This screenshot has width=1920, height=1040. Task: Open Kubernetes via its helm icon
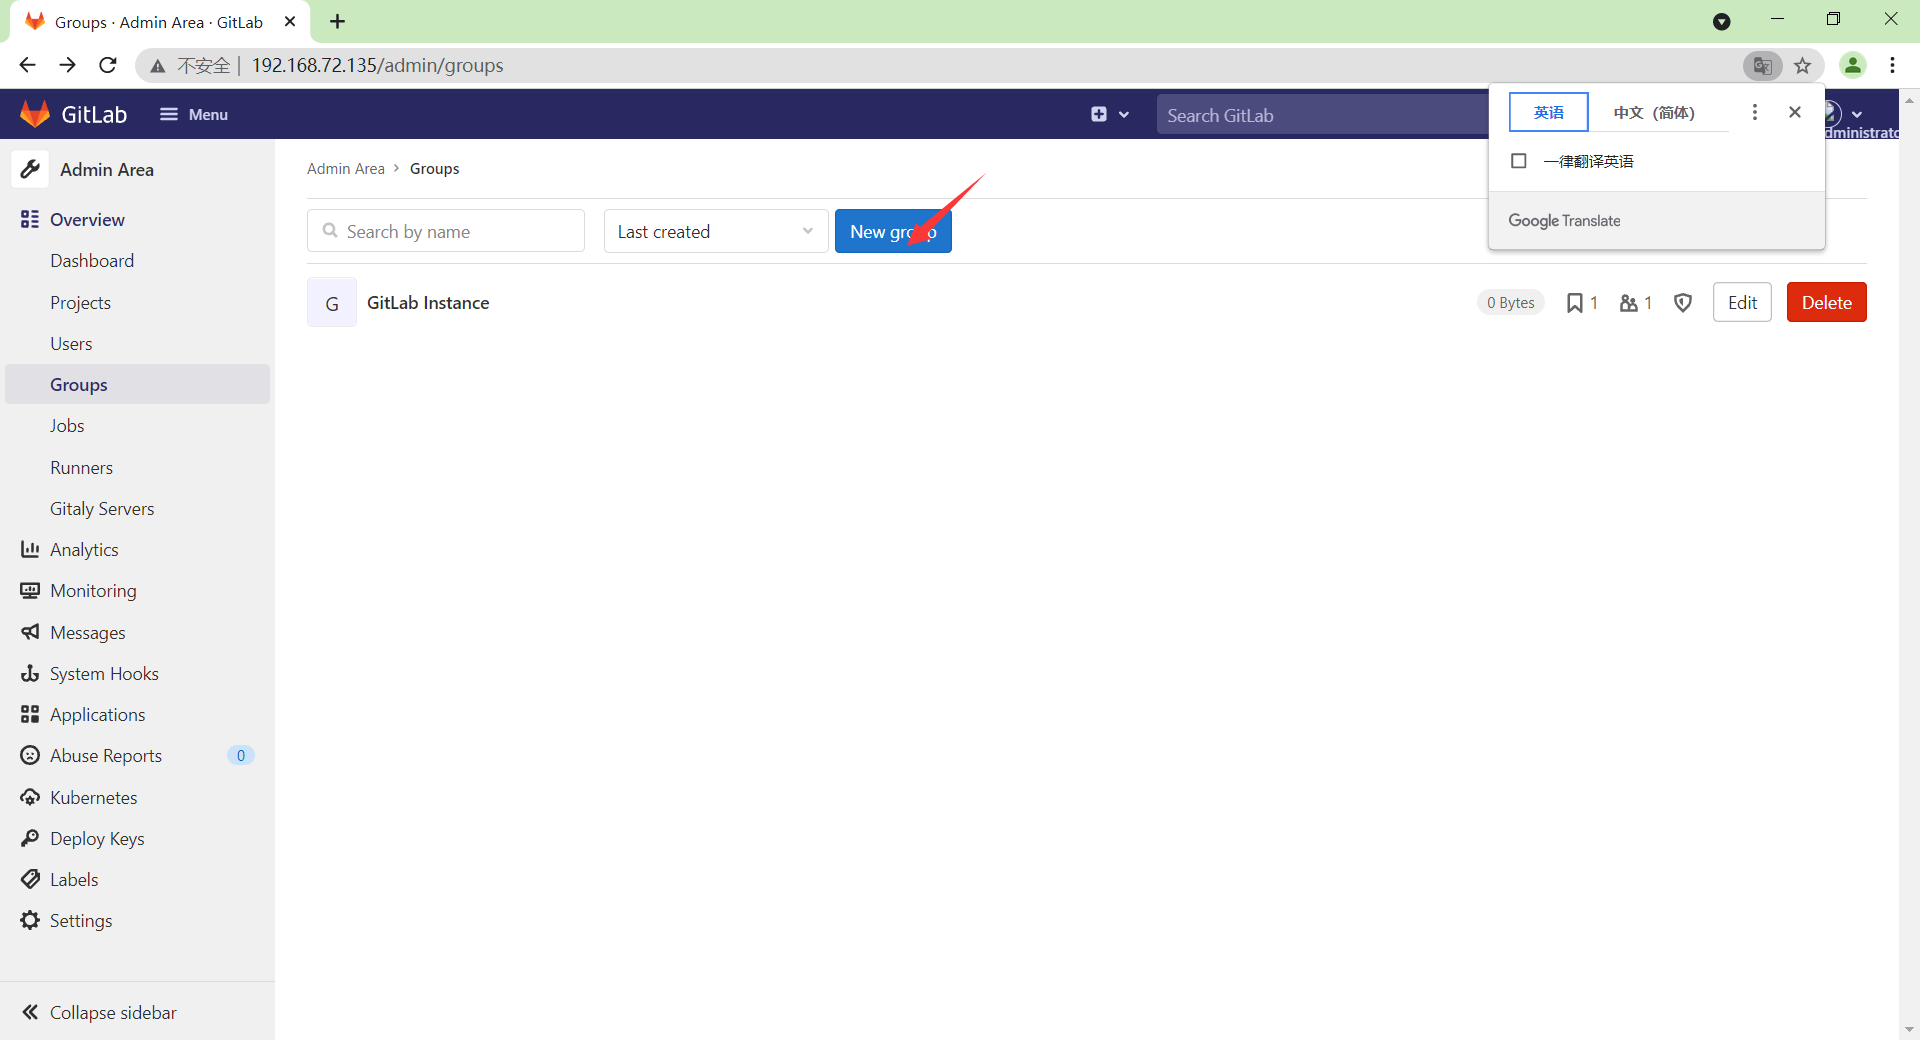click(29, 797)
